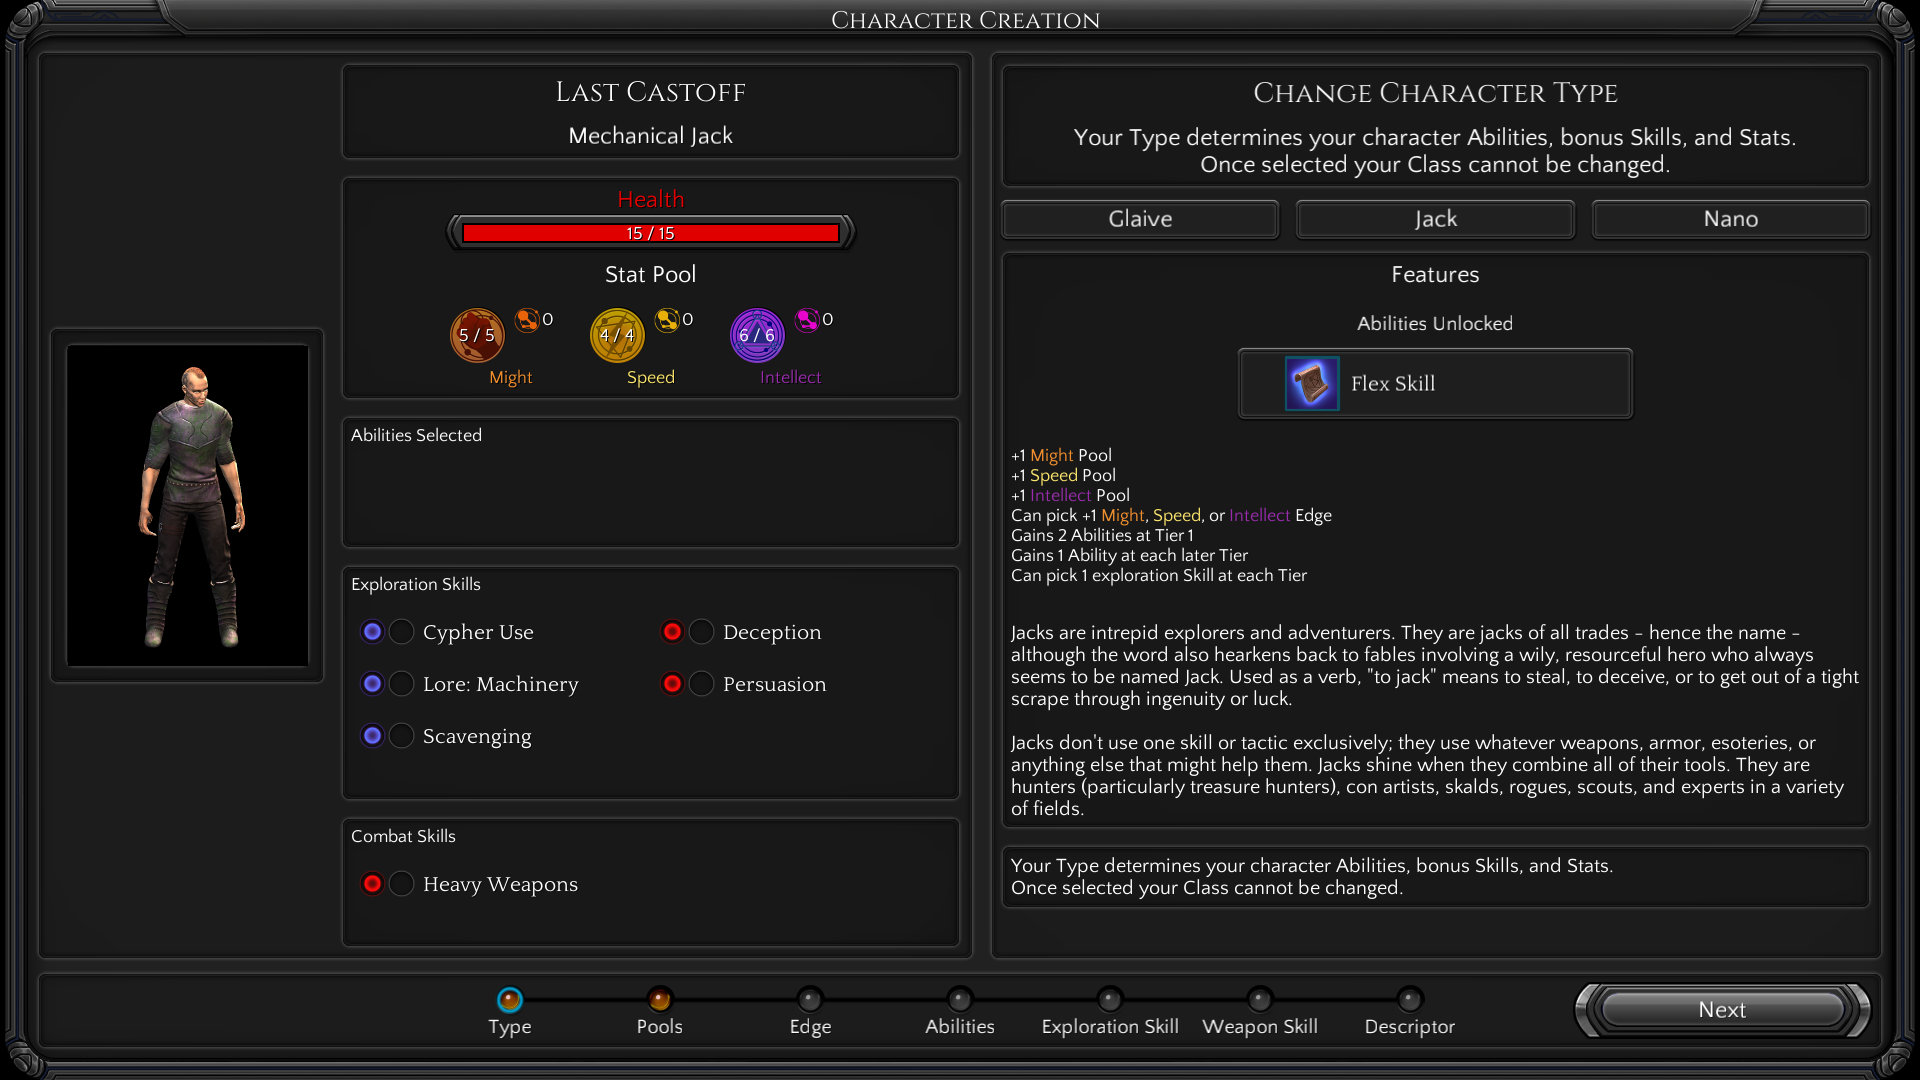
Task: Click the Scavenging skill label
Action: [x=477, y=737]
